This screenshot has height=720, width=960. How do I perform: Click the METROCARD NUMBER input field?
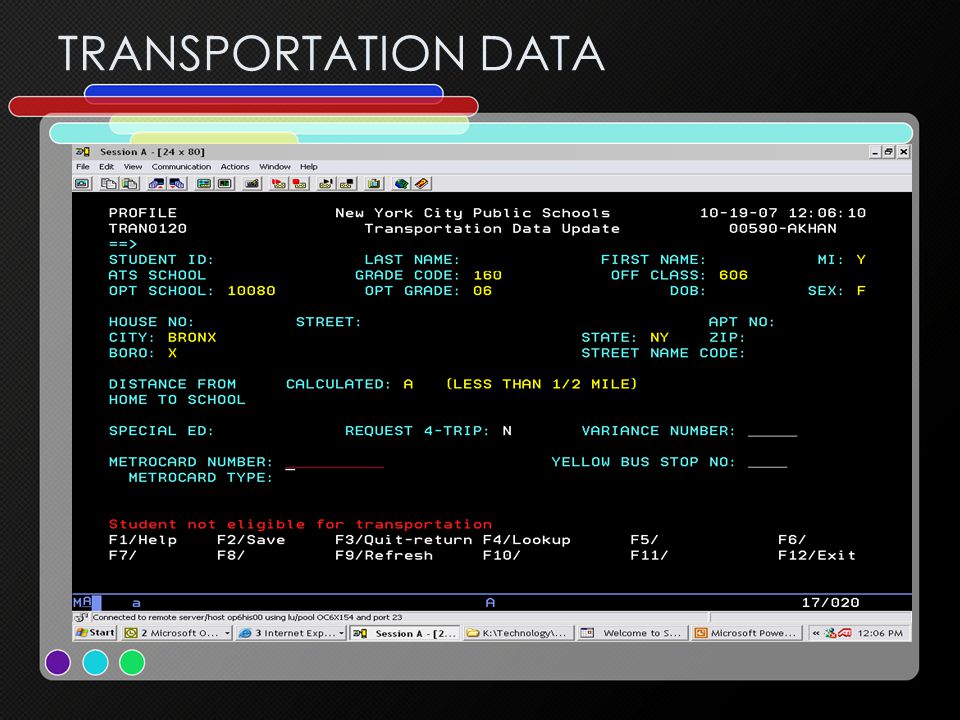pyautogui.click(x=335, y=462)
